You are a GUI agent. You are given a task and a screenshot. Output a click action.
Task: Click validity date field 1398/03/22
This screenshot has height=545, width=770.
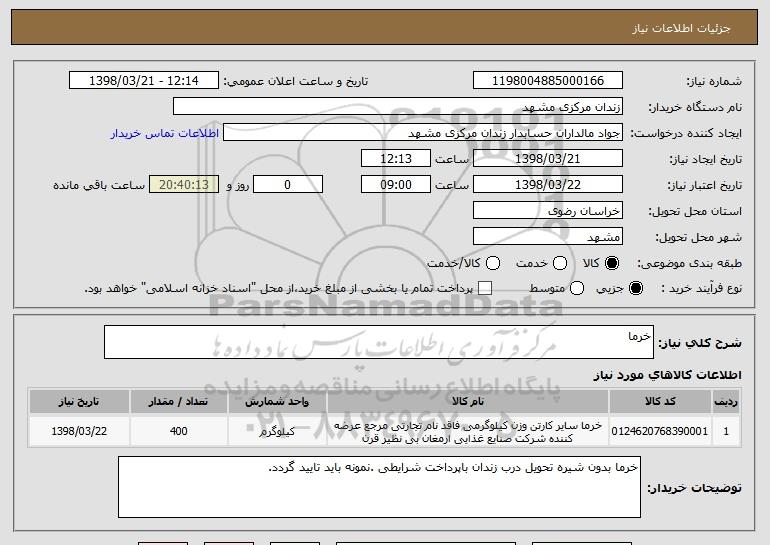(x=548, y=185)
